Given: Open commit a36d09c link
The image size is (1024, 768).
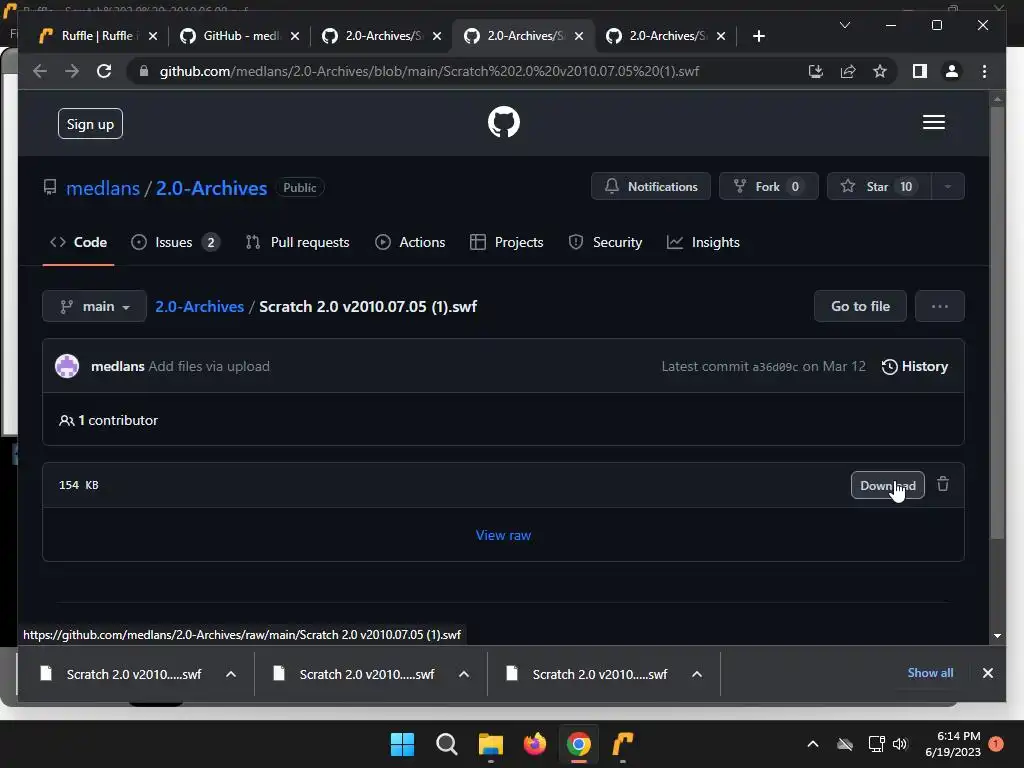Looking at the screenshot, I should 775,367.
